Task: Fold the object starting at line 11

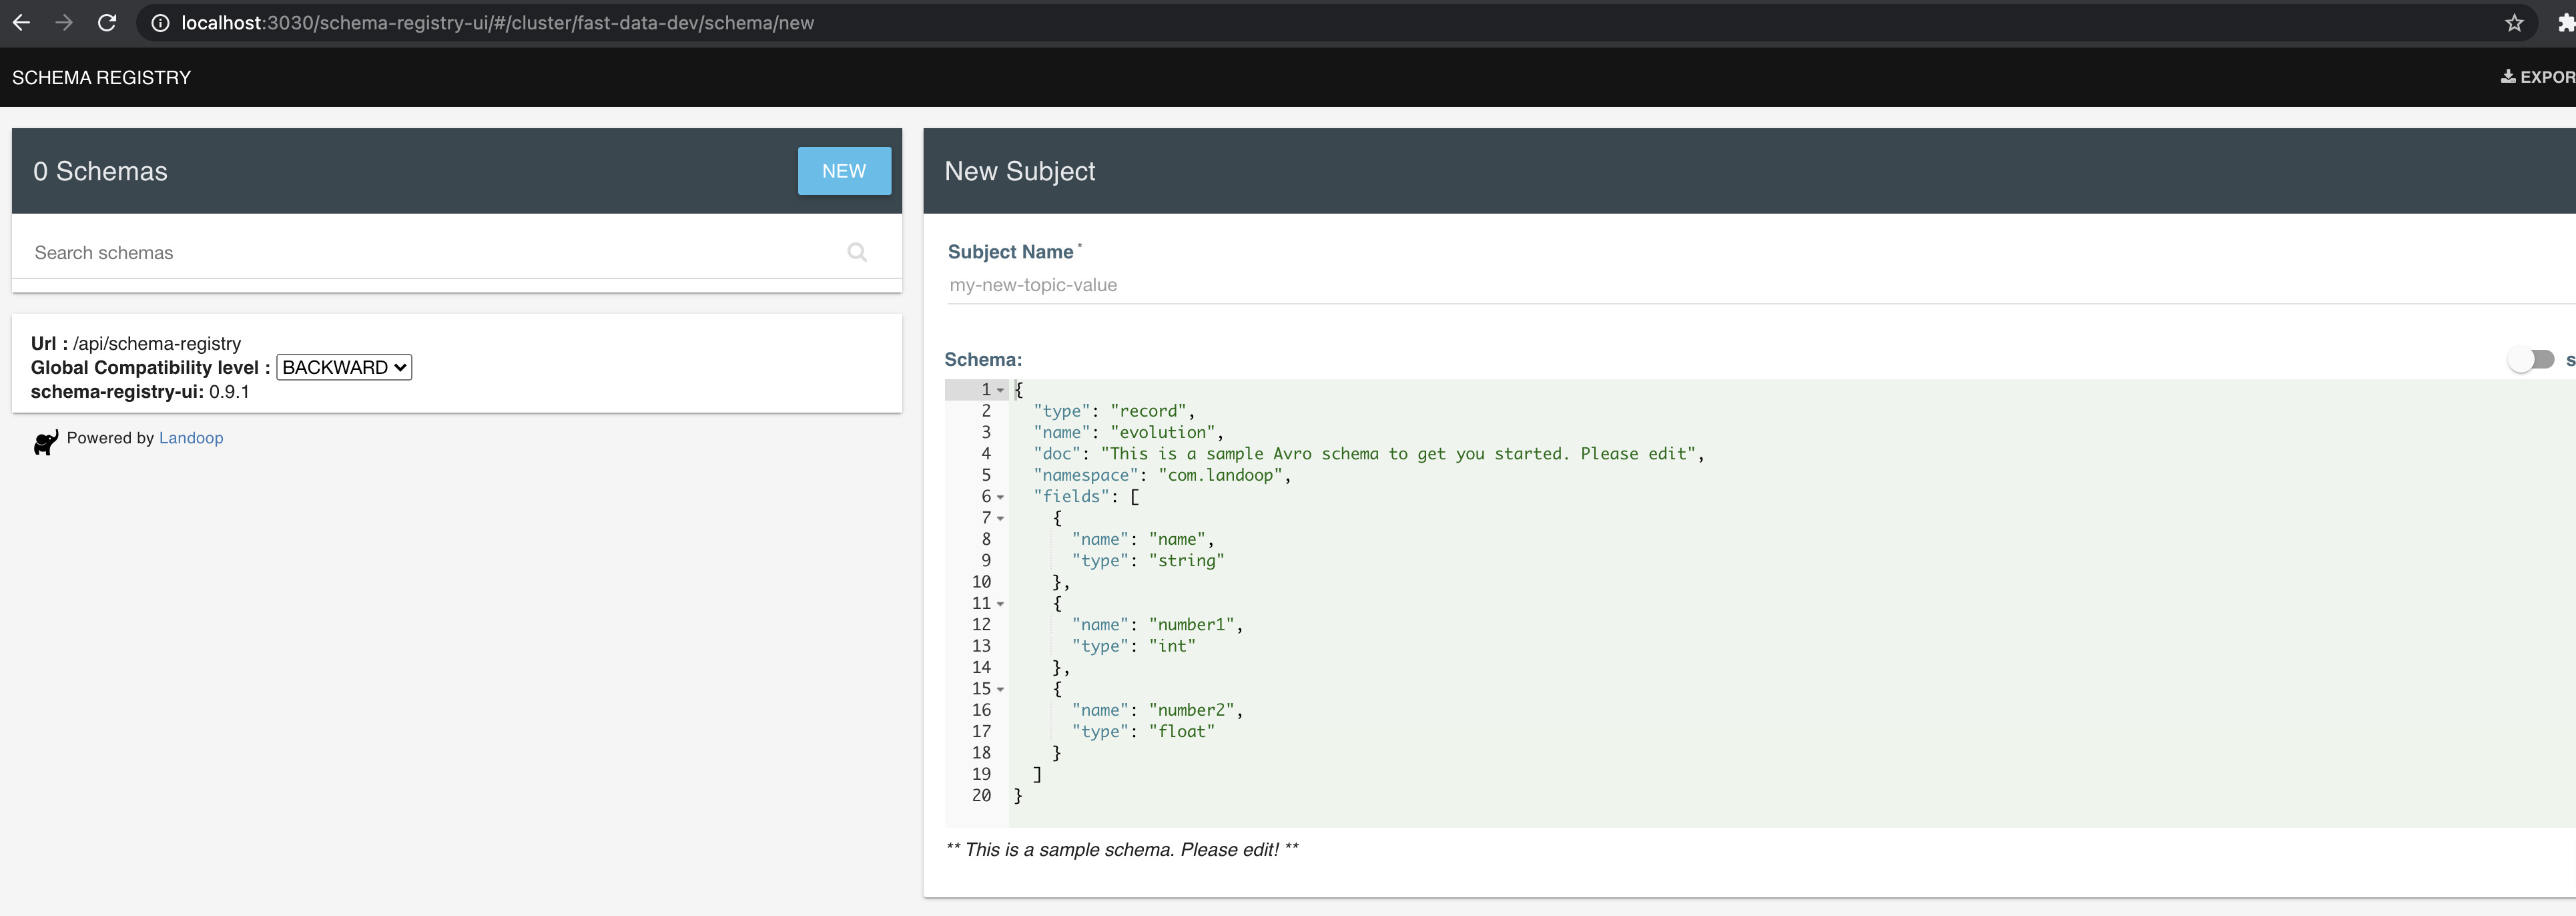Action: click(x=1000, y=604)
